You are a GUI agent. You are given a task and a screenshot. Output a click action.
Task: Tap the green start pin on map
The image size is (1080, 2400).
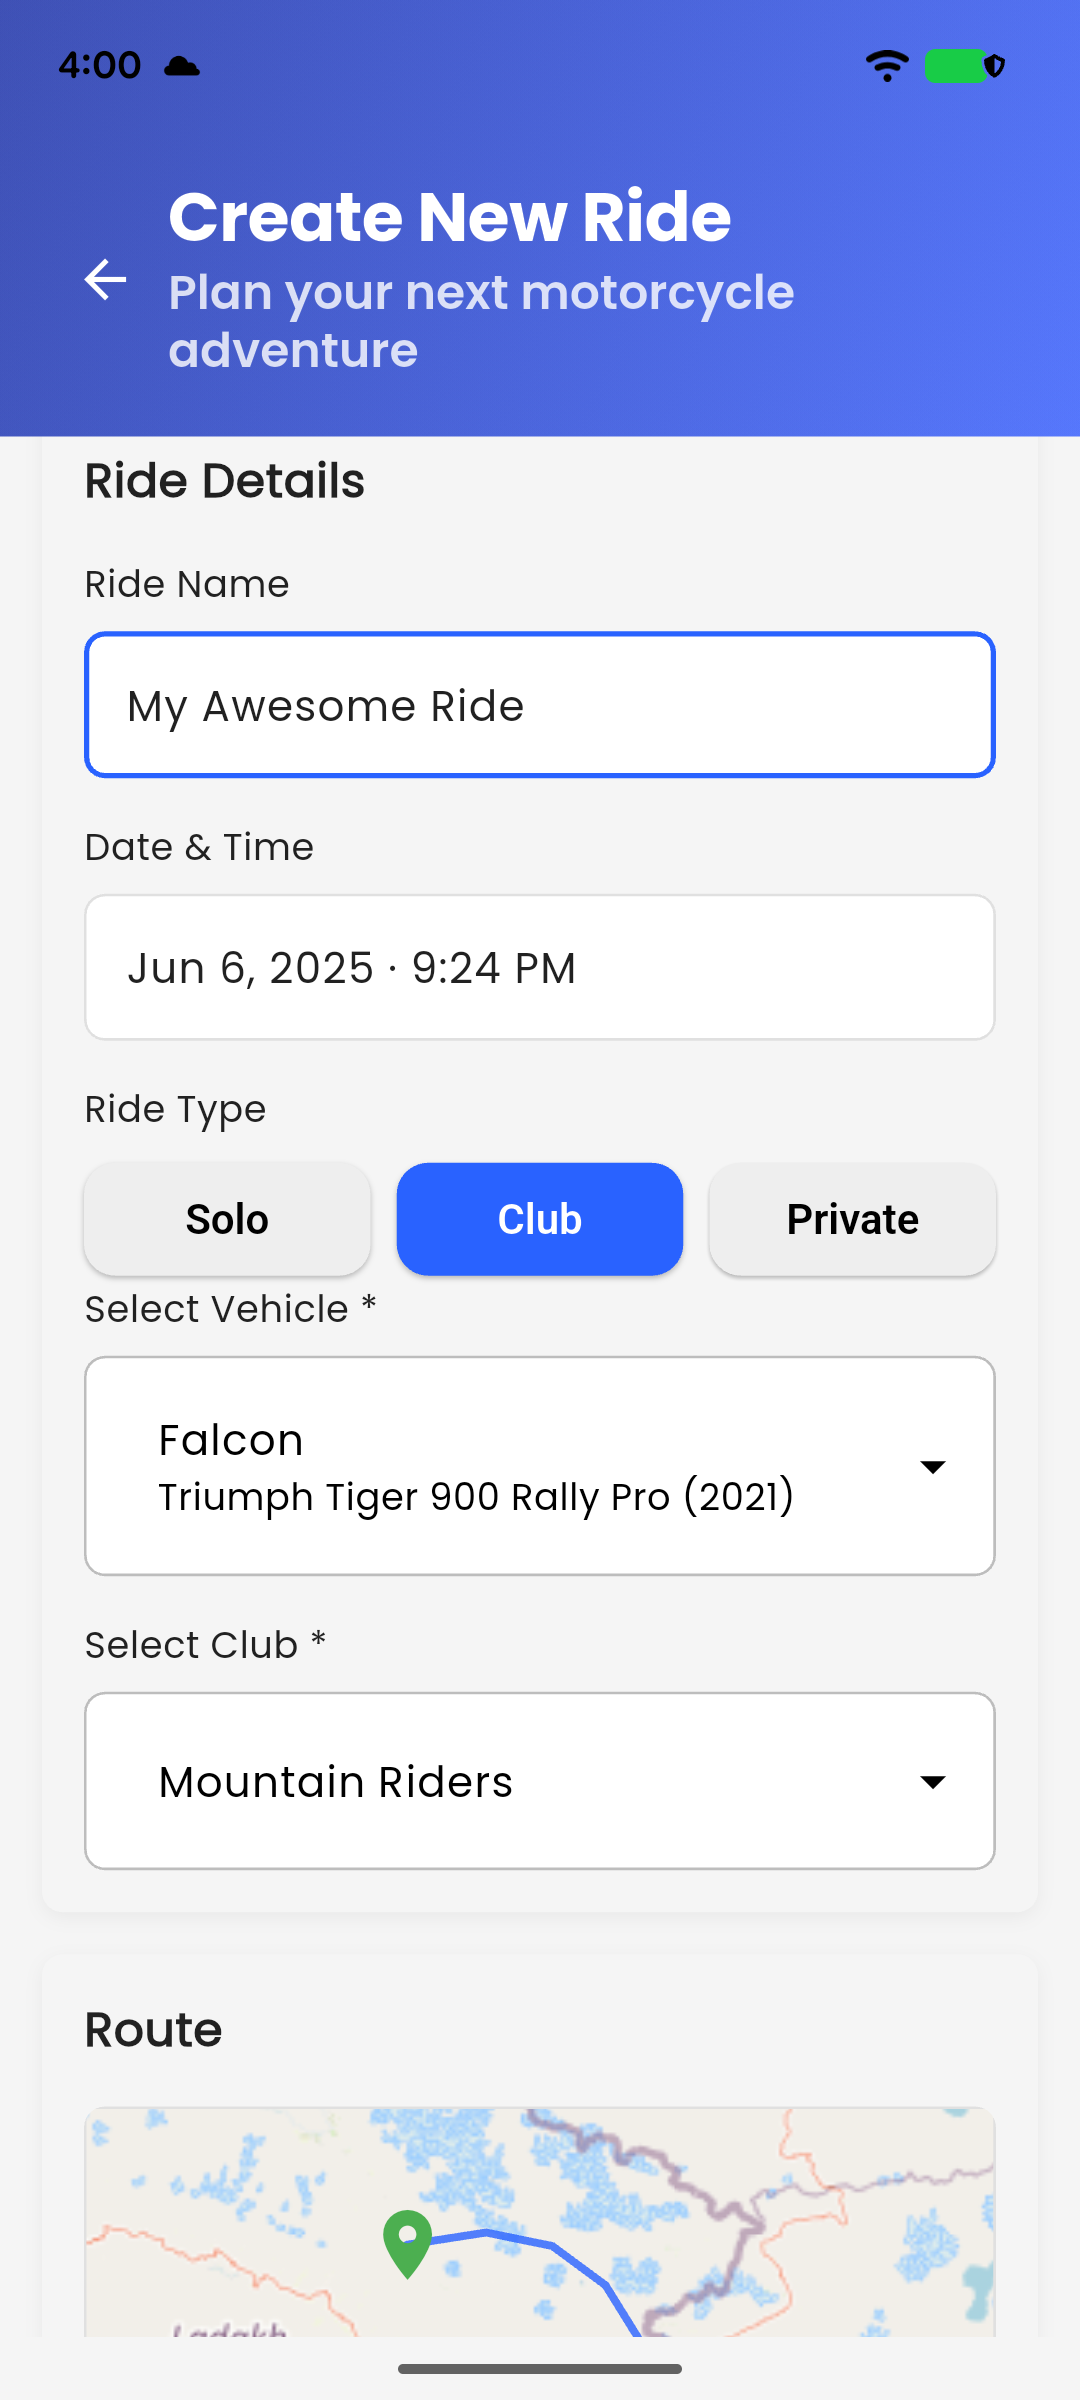point(407,2243)
